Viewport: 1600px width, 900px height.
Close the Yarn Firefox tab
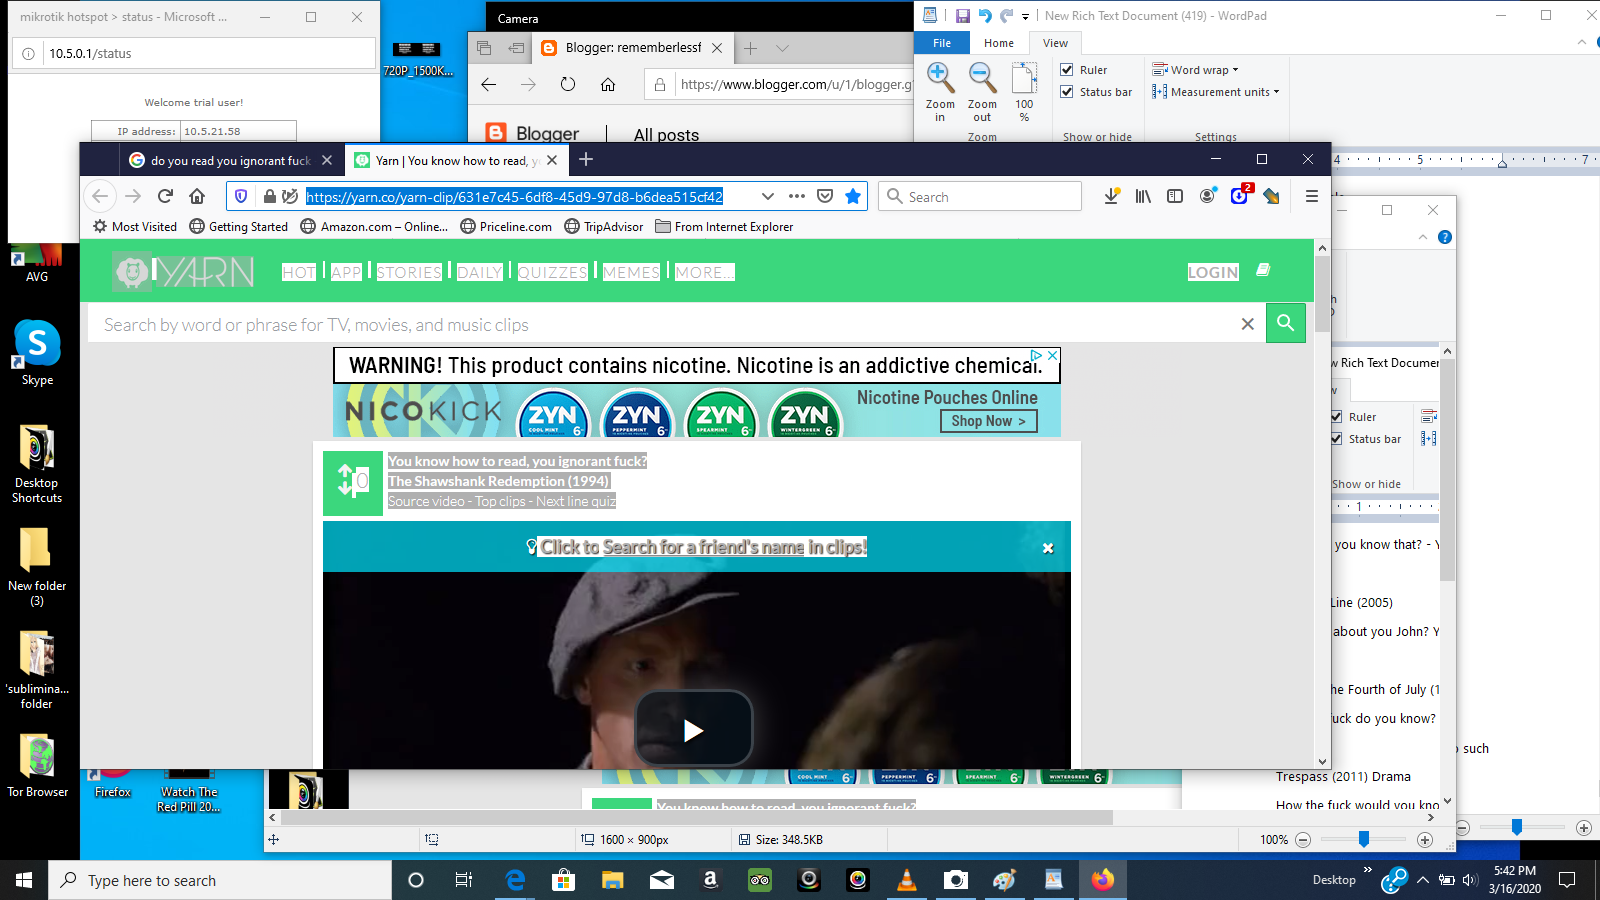pos(552,160)
